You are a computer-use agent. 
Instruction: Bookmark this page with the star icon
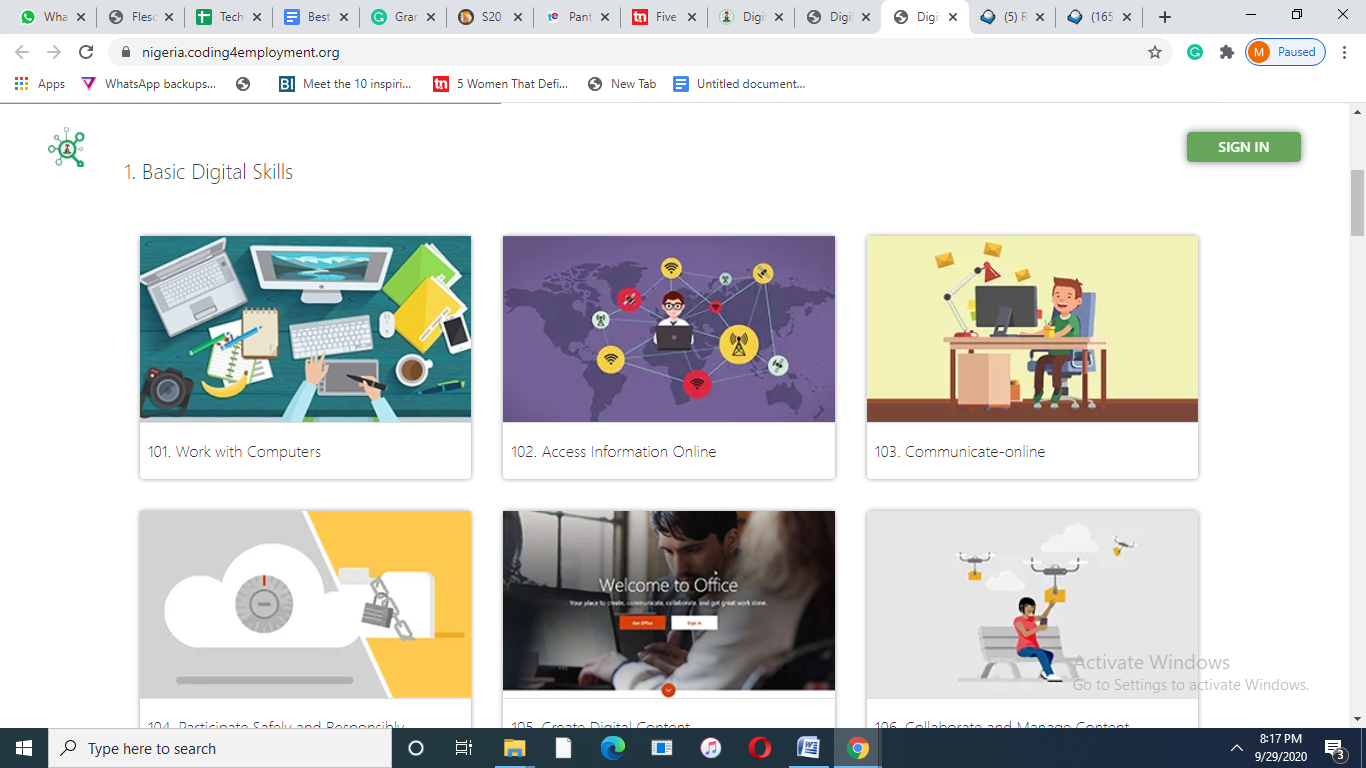click(x=1155, y=52)
